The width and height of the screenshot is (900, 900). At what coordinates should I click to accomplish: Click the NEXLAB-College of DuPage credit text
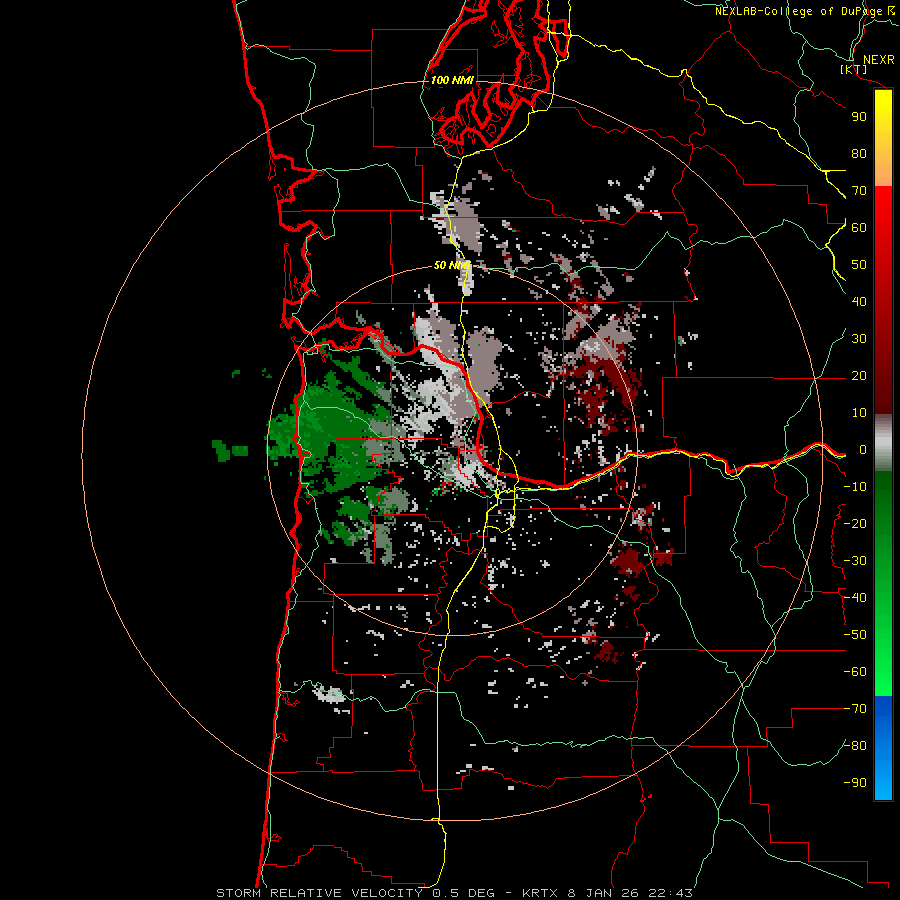[x=807, y=11]
